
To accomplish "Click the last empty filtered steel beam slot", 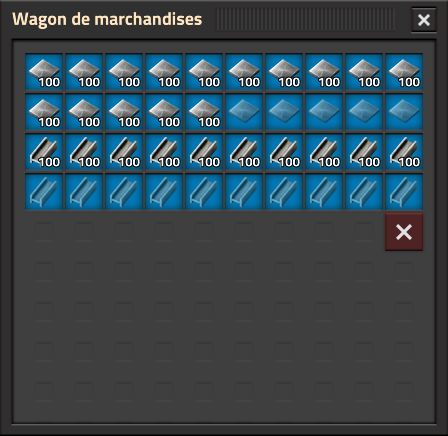I will (404, 192).
